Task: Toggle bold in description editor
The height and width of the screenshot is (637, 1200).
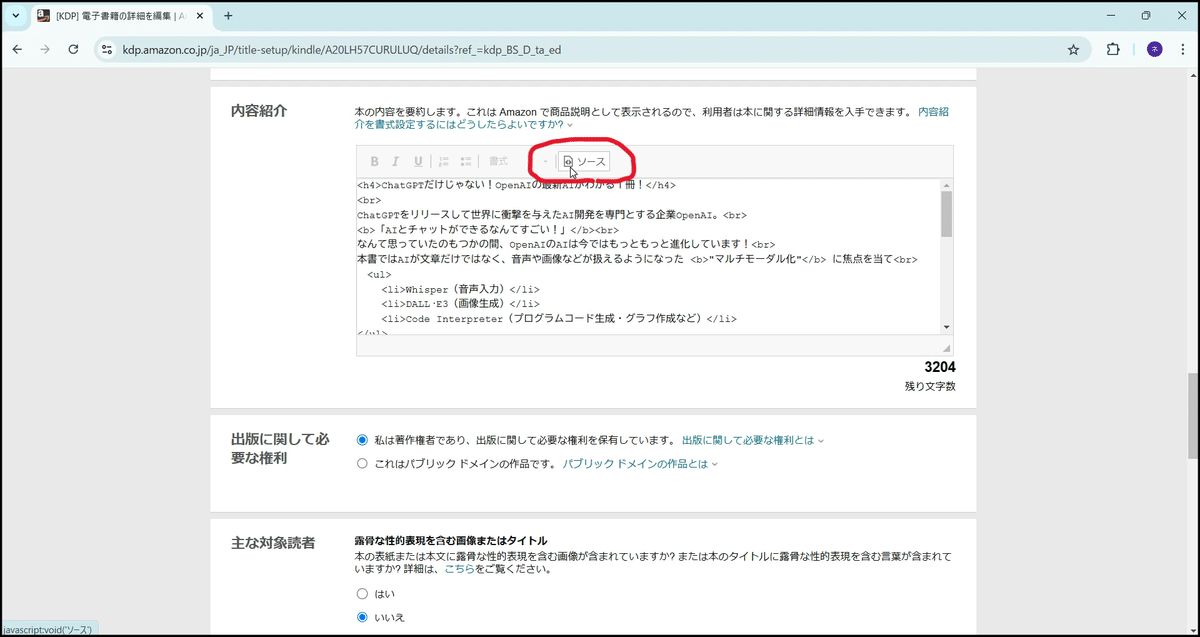Action: (x=375, y=161)
